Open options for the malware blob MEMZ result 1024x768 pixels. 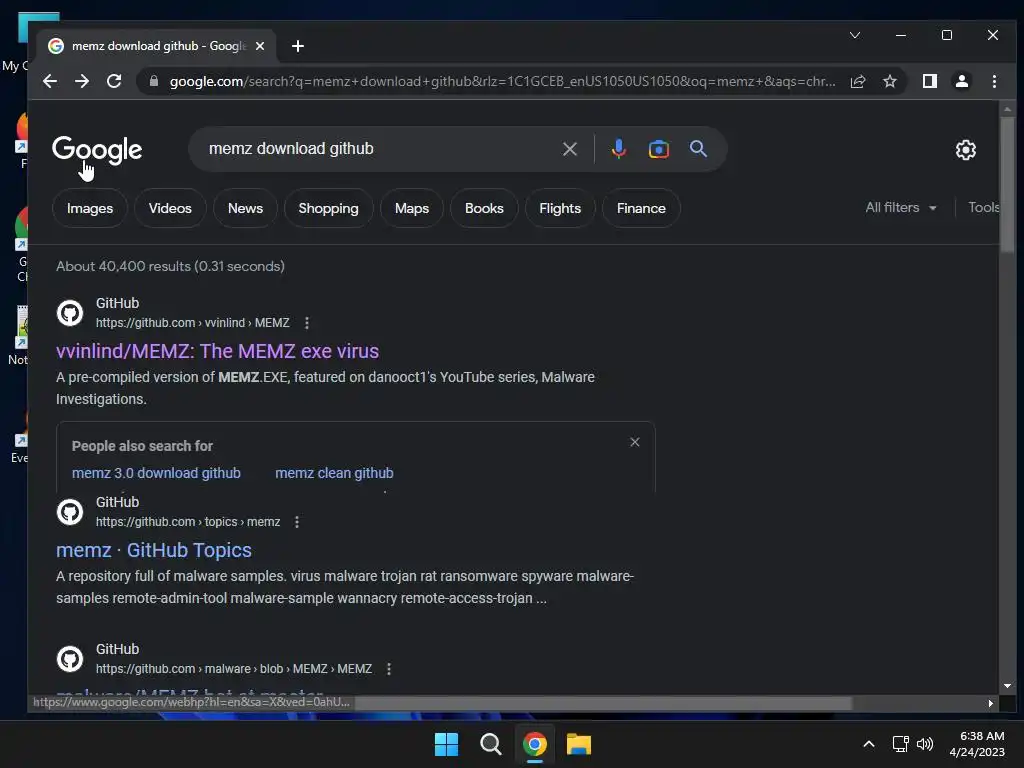[389, 669]
